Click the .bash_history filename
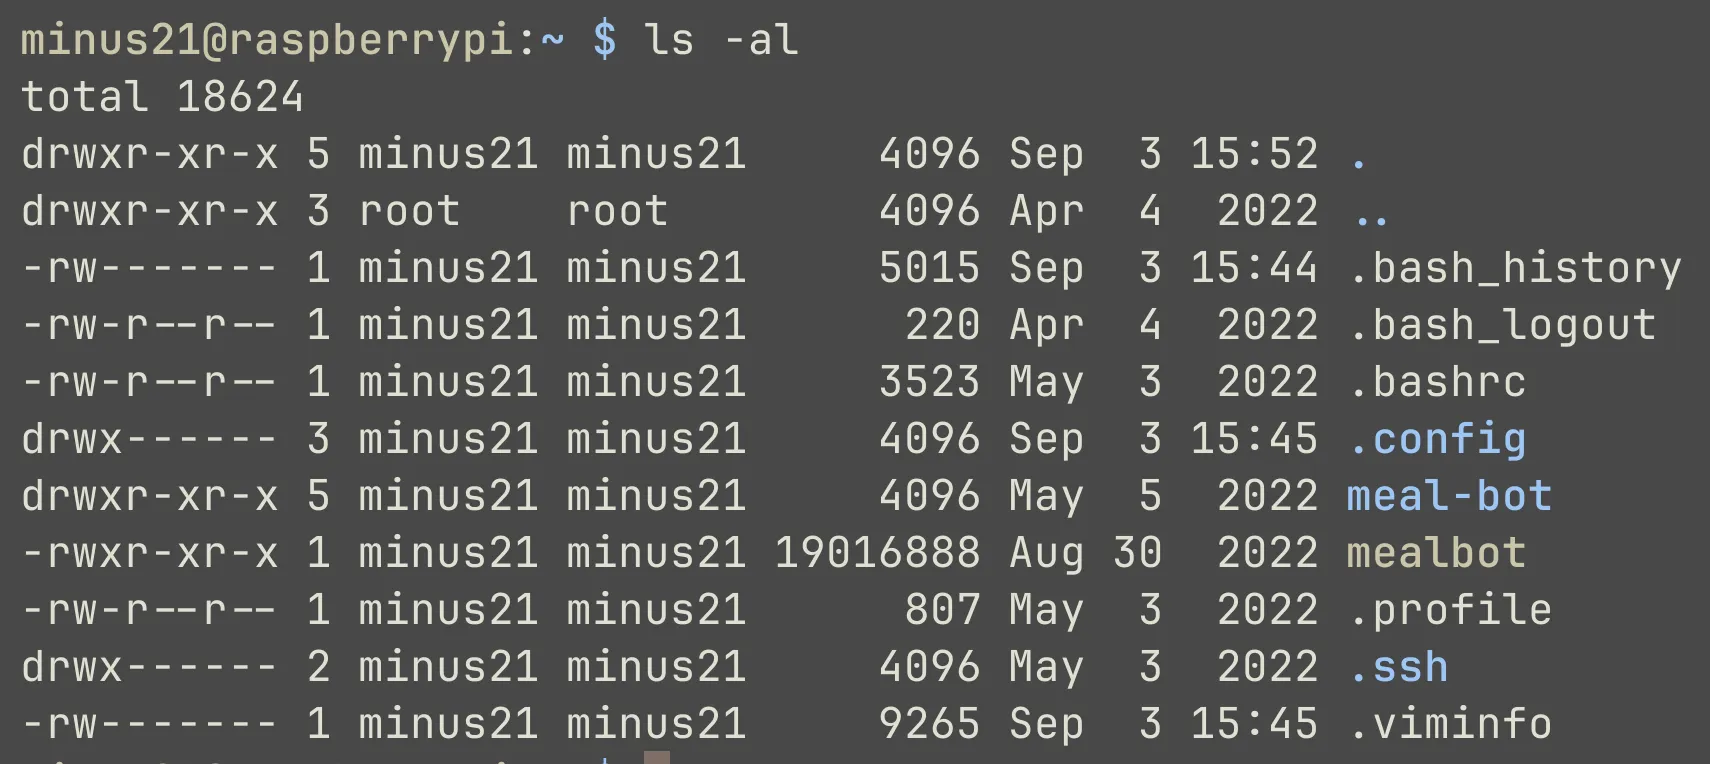 click(x=1515, y=268)
